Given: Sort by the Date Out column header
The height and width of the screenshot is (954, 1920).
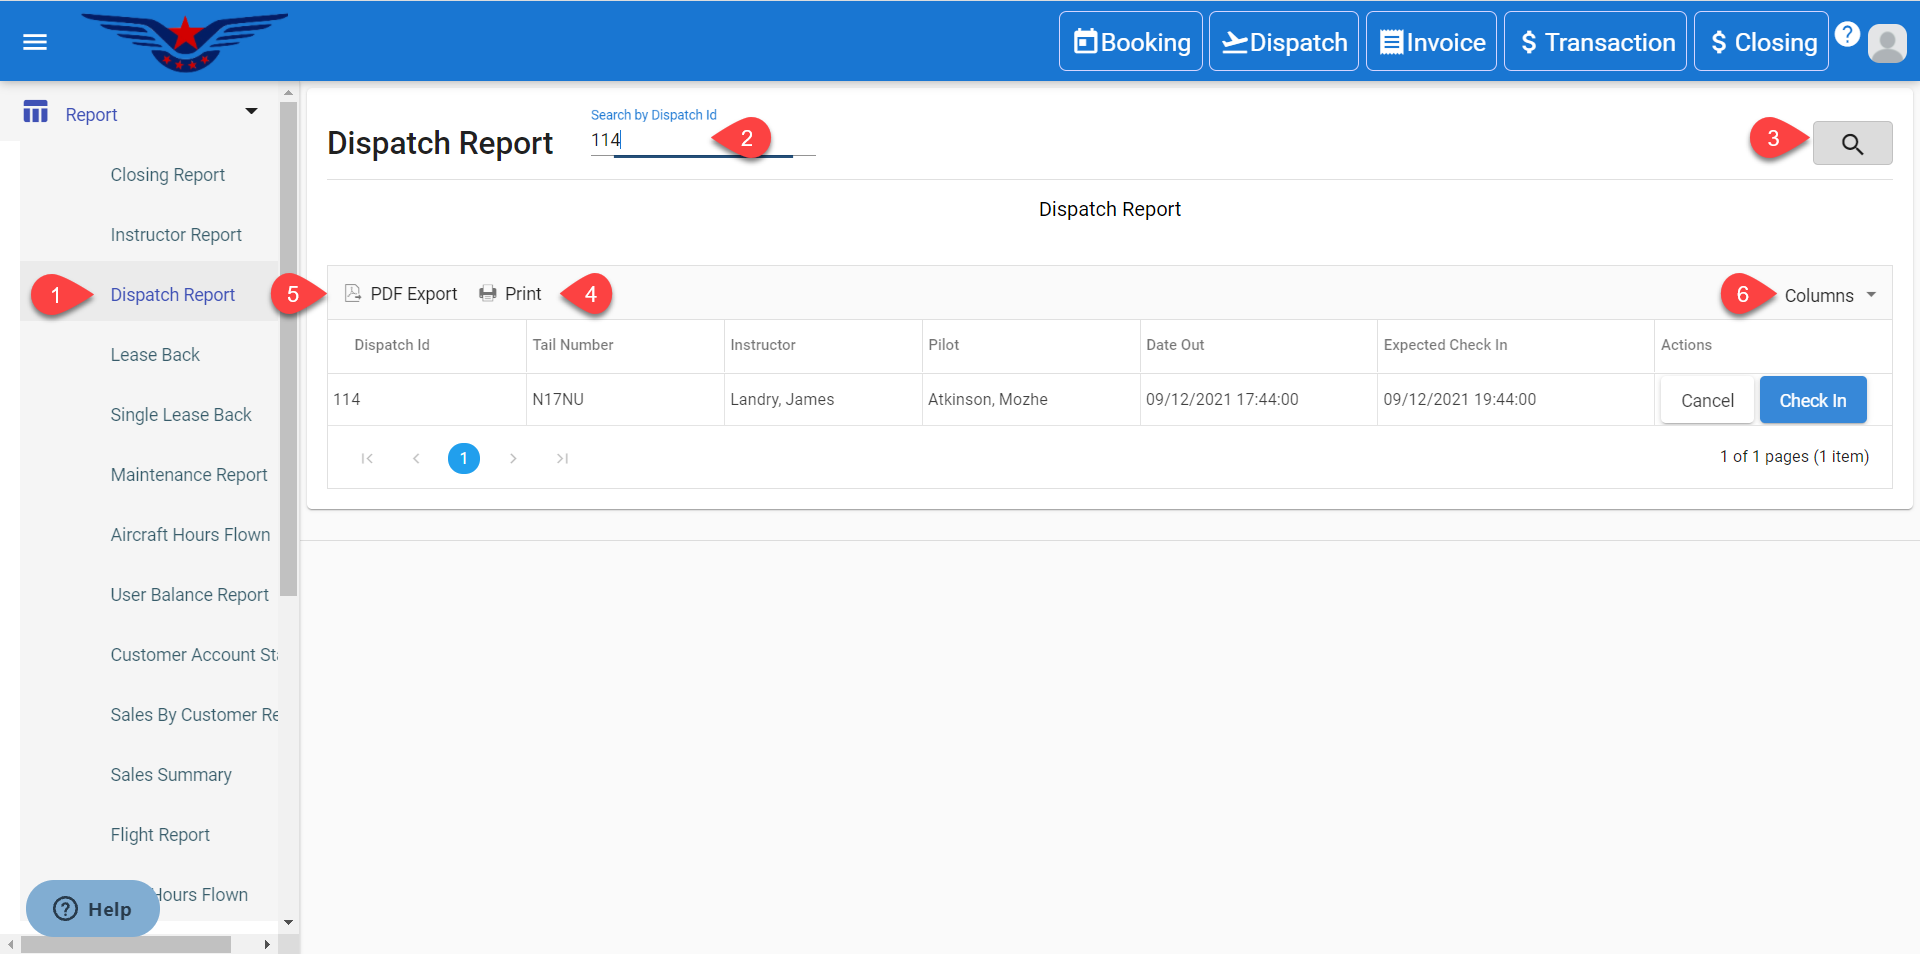Looking at the screenshot, I should [x=1175, y=345].
